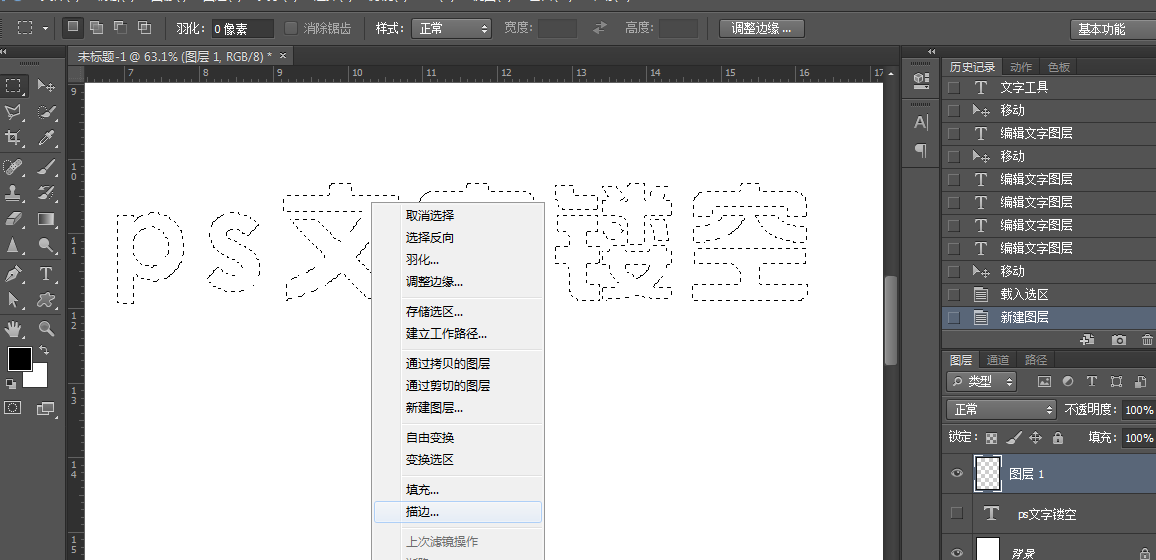
Task: Select the Sharpen triangle tool
Action: coord(13,245)
